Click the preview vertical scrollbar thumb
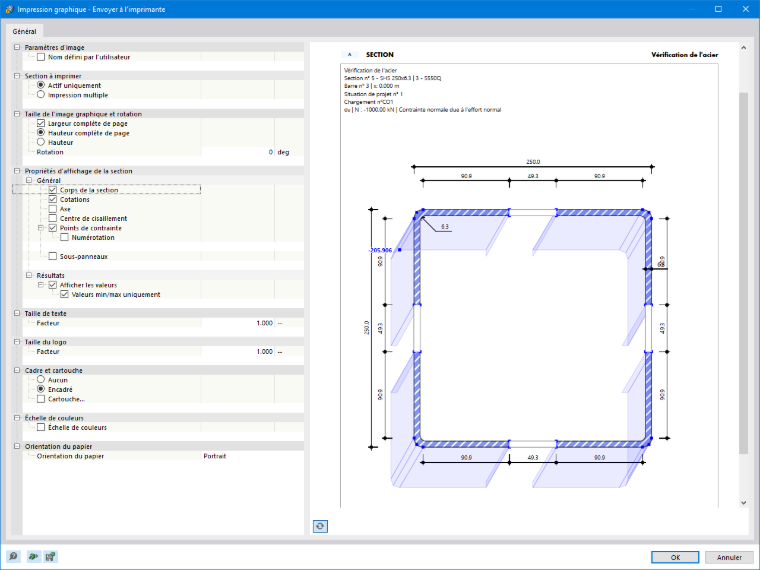 tap(743, 272)
